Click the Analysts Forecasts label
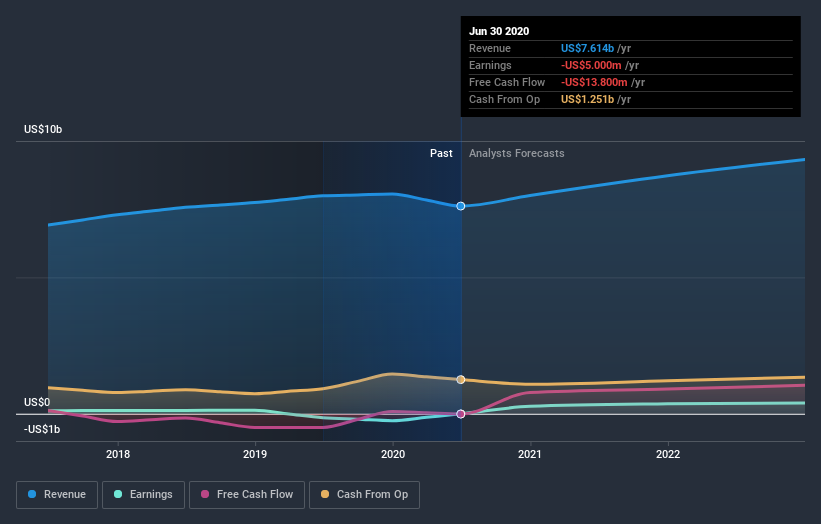This screenshot has height=524, width=821. [x=516, y=153]
